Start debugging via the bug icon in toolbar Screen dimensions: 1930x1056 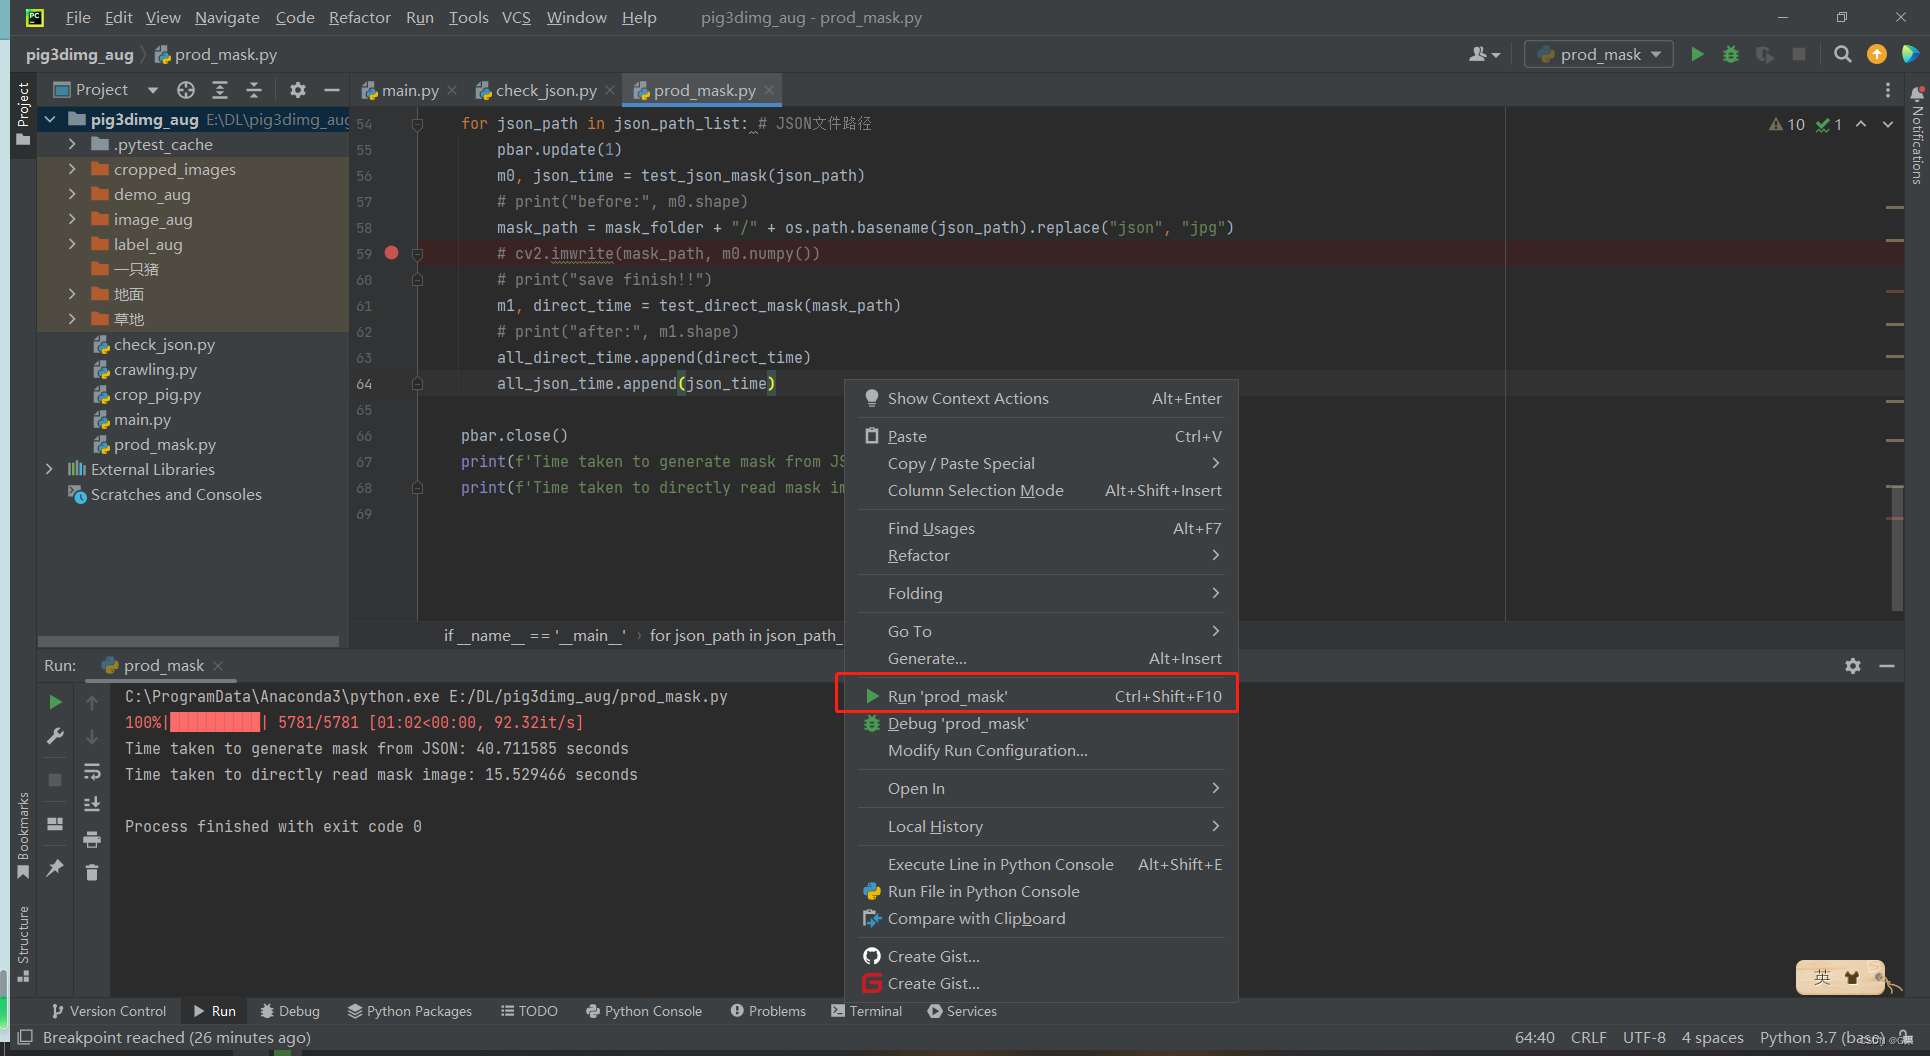(1730, 54)
